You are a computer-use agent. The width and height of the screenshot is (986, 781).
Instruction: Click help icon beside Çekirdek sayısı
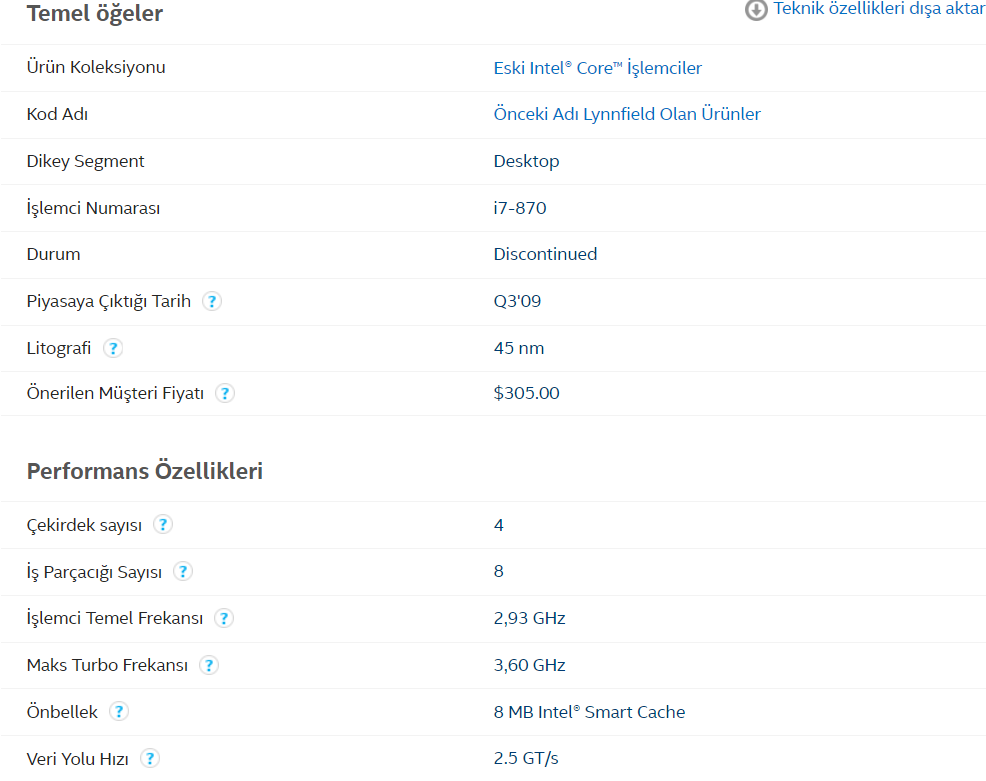(x=163, y=524)
